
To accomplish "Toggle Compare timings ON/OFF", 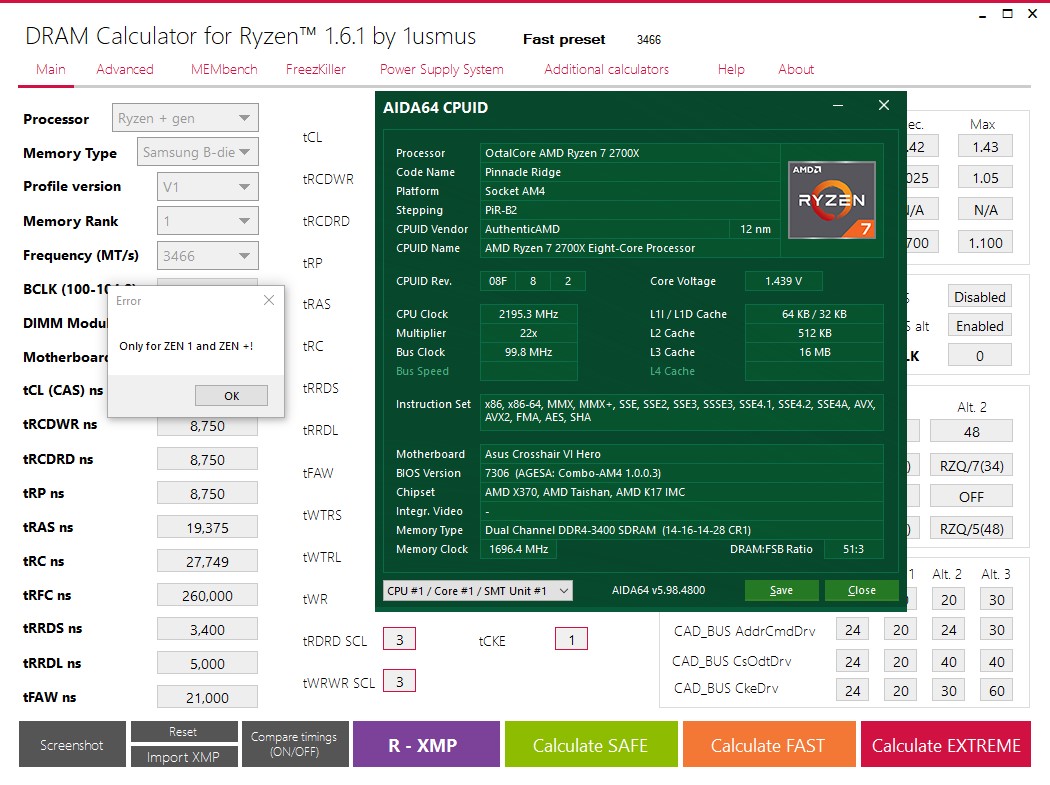I will pyautogui.click(x=295, y=744).
